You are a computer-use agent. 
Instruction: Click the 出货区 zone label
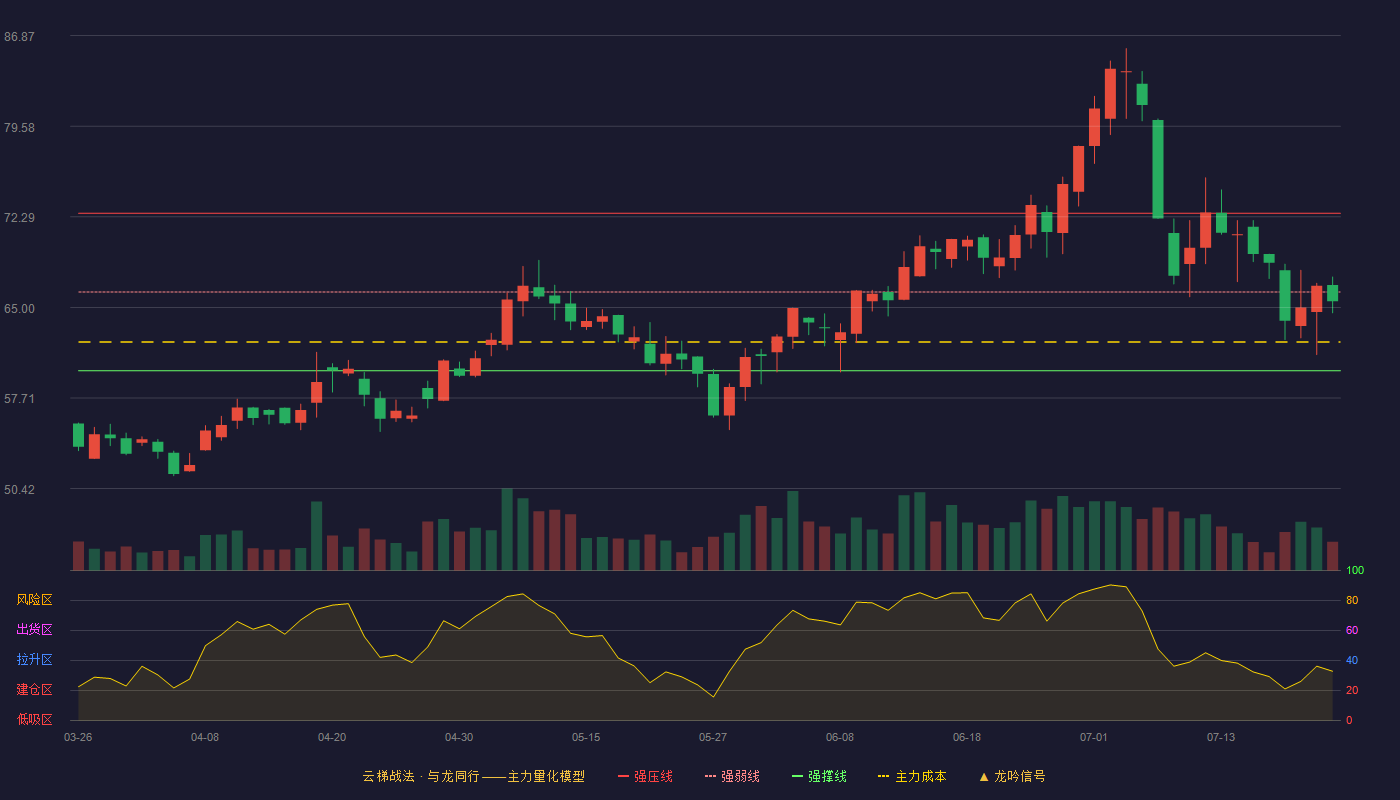(34, 630)
